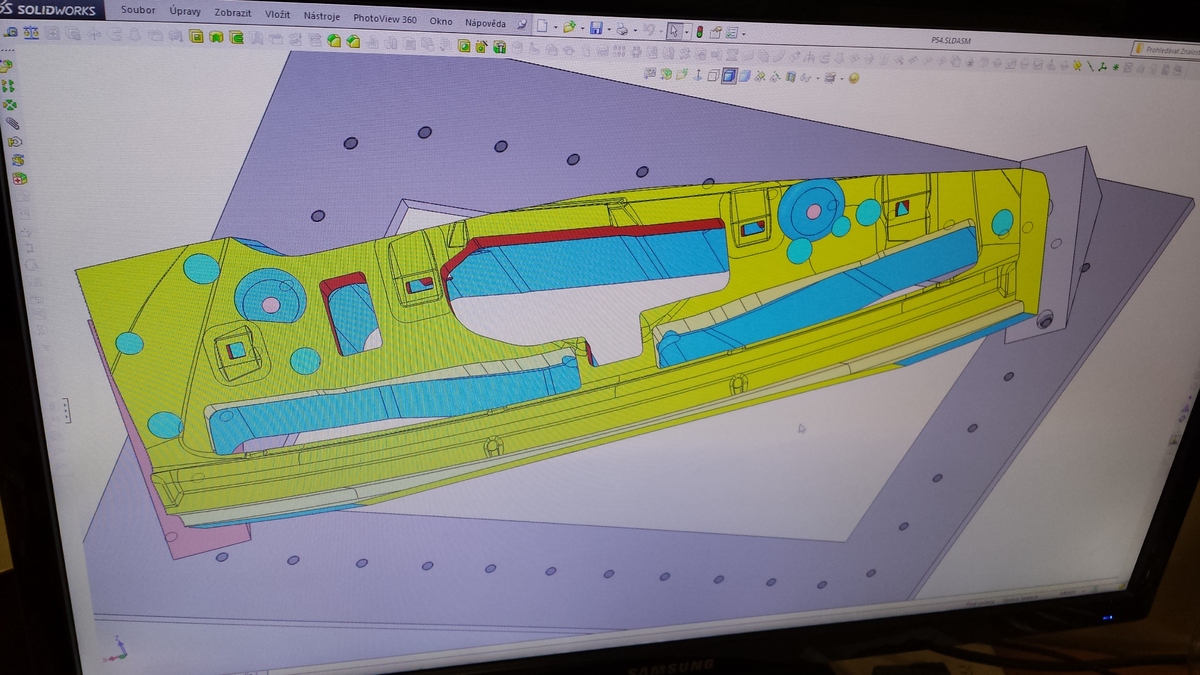Click the SolidWorks logo button

[x=50, y=8]
